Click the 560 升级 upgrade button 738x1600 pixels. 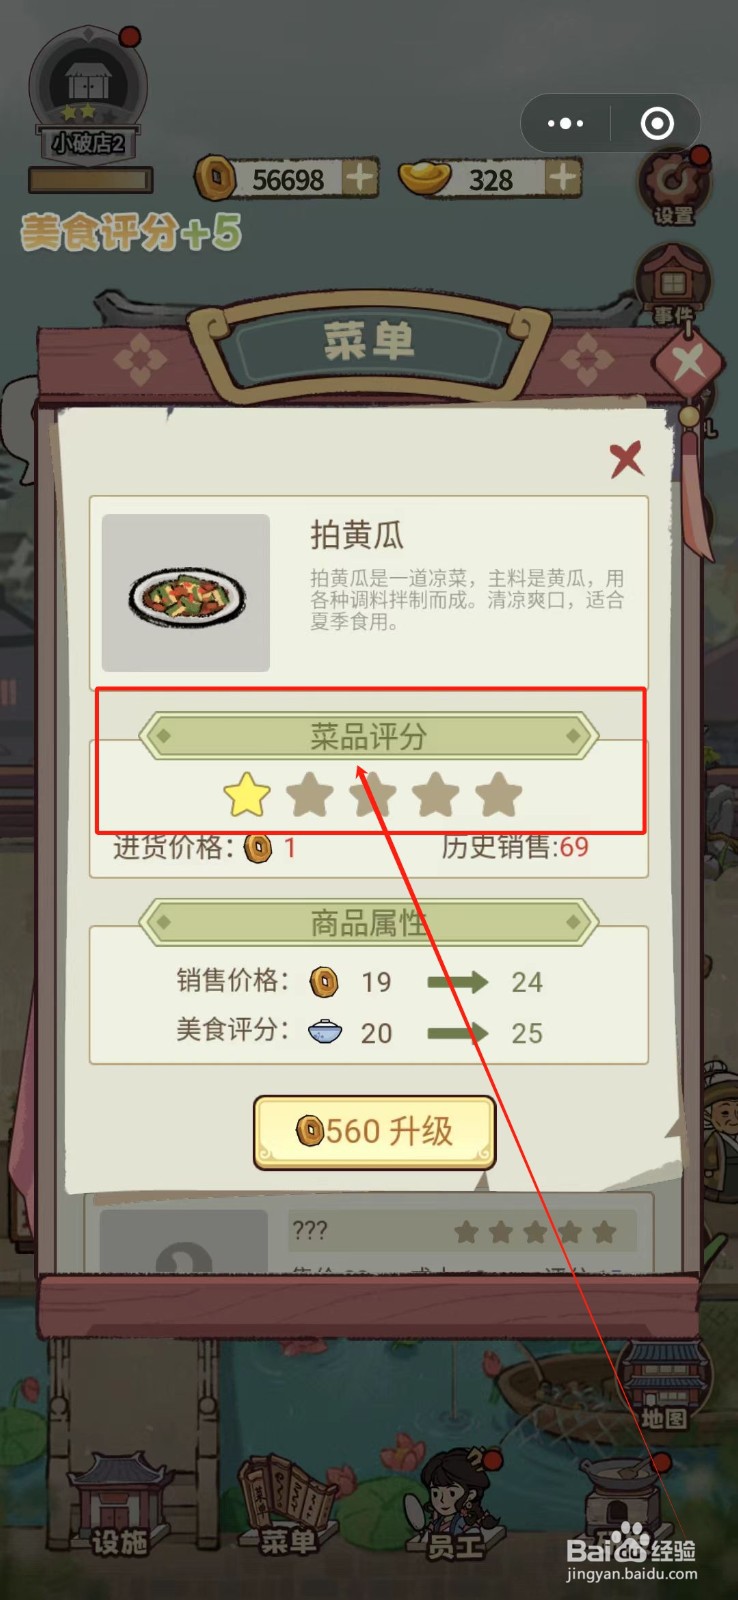tap(375, 1132)
